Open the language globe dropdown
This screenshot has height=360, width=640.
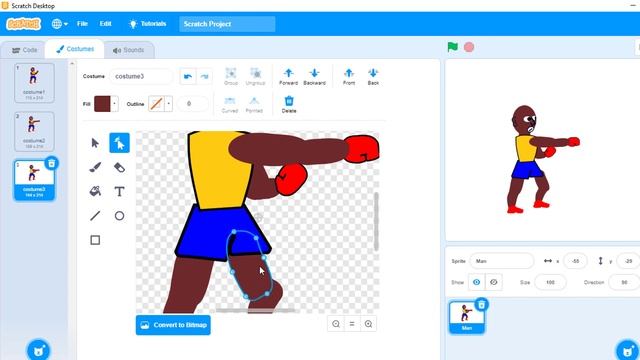click(x=60, y=24)
